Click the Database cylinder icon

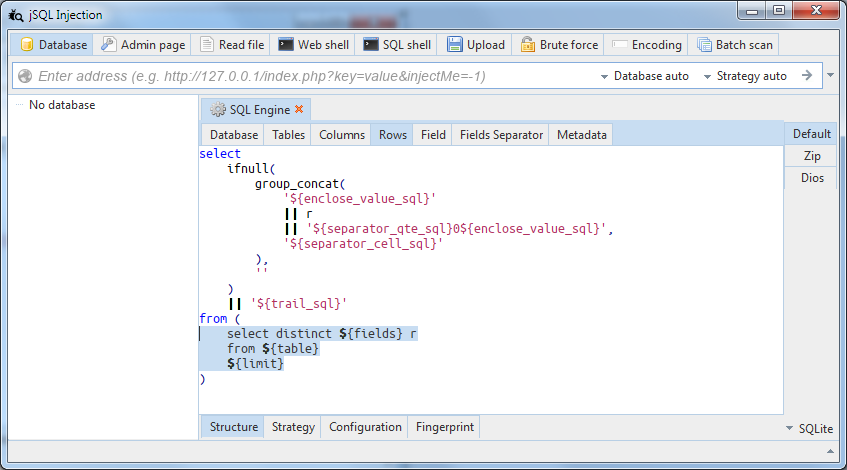click(x=26, y=45)
